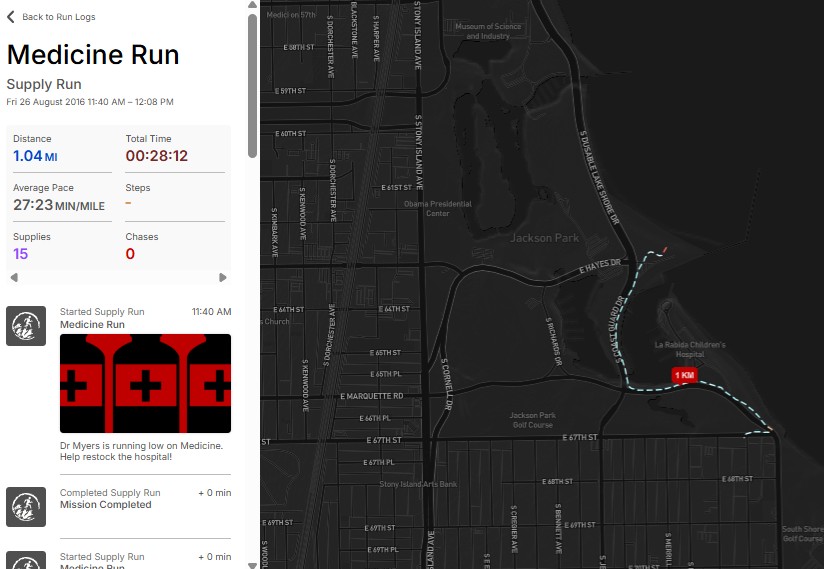
Task: Click the E Hayes Dr street label
Action: [600, 266]
